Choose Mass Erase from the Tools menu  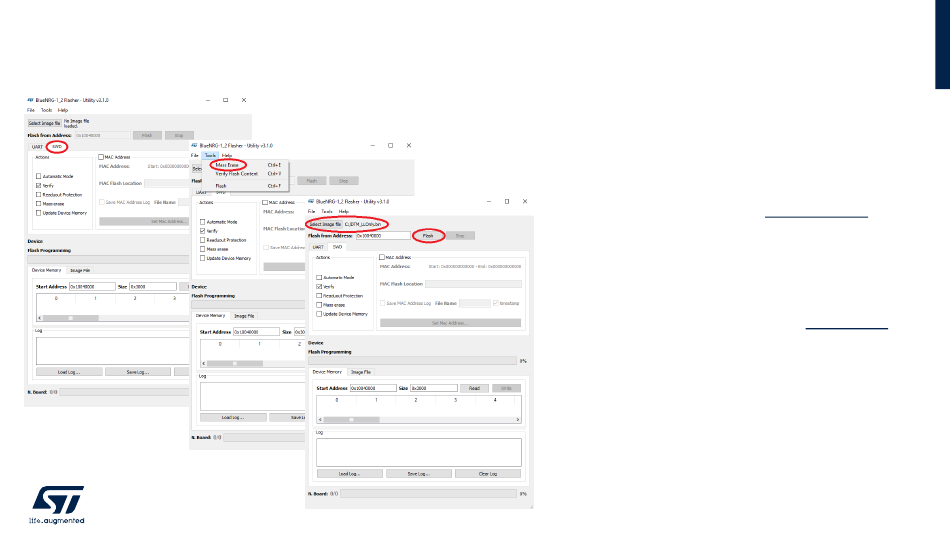(227, 164)
